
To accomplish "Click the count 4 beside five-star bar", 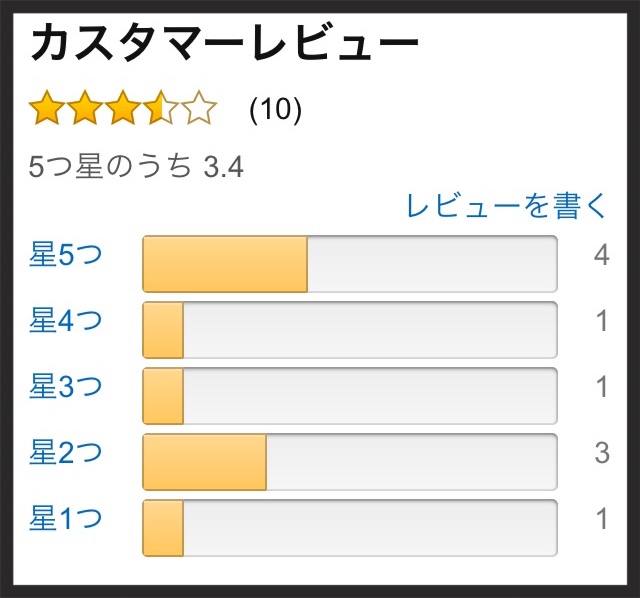I will (x=602, y=255).
